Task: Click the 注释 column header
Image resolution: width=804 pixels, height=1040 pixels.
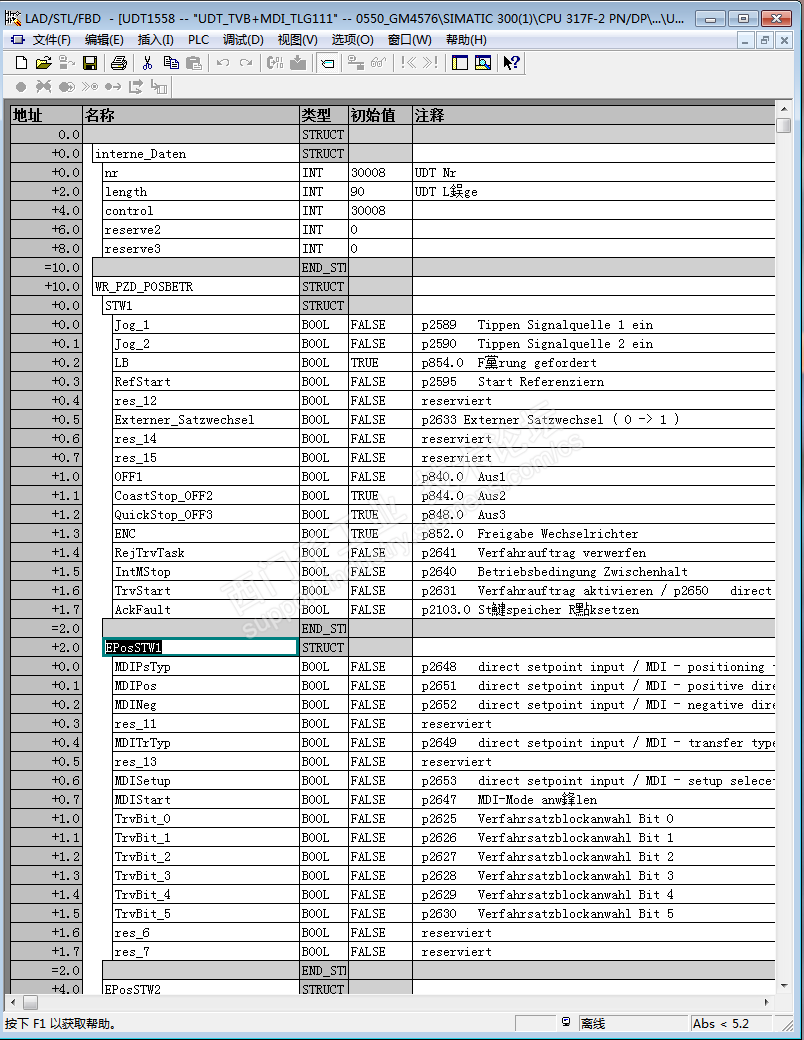Action: pos(594,115)
